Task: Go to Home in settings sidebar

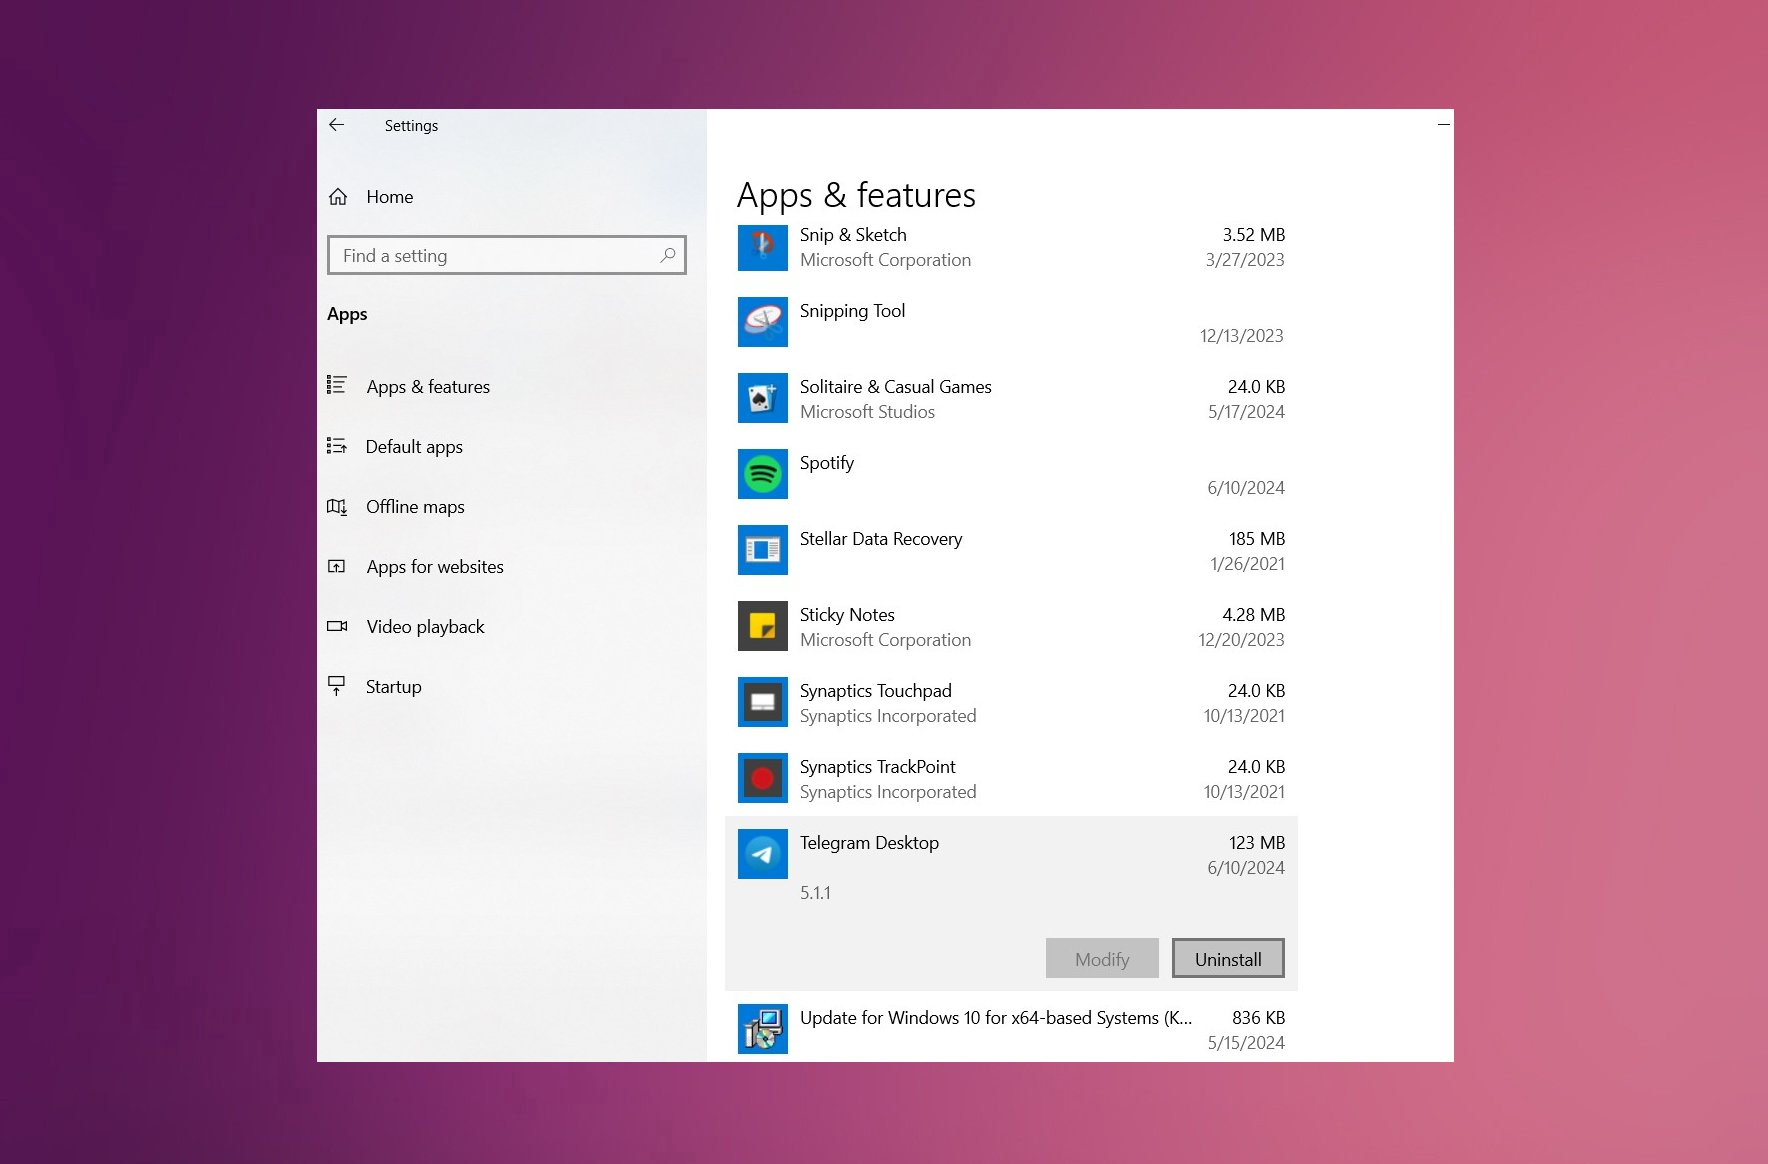Action: (x=390, y=197)
